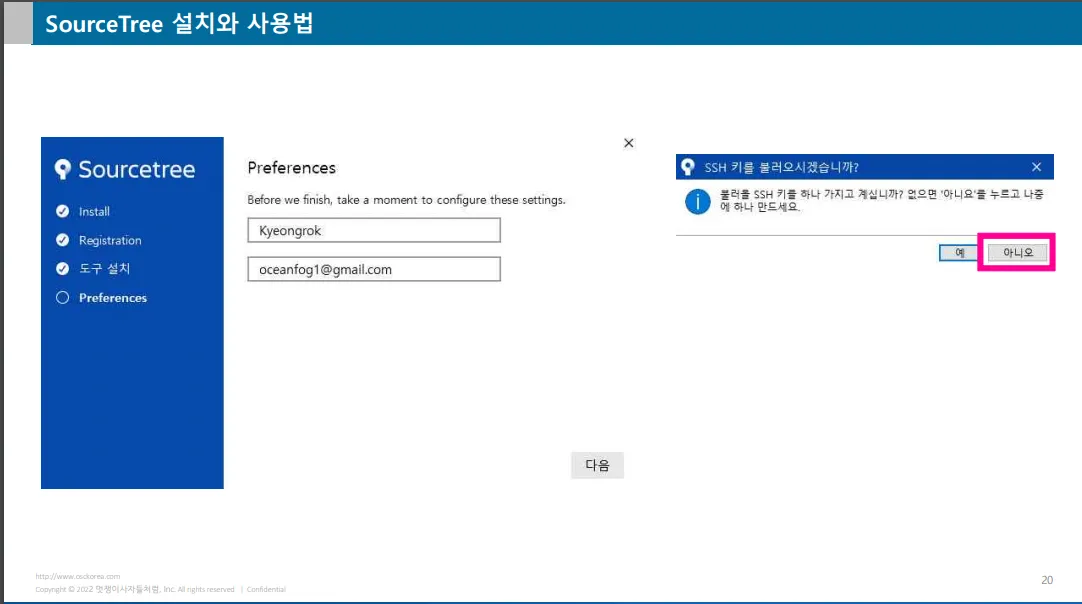Click the footer link www.osckorea.com
This screenshot has height=604, width=1082.
pos(78,576)
